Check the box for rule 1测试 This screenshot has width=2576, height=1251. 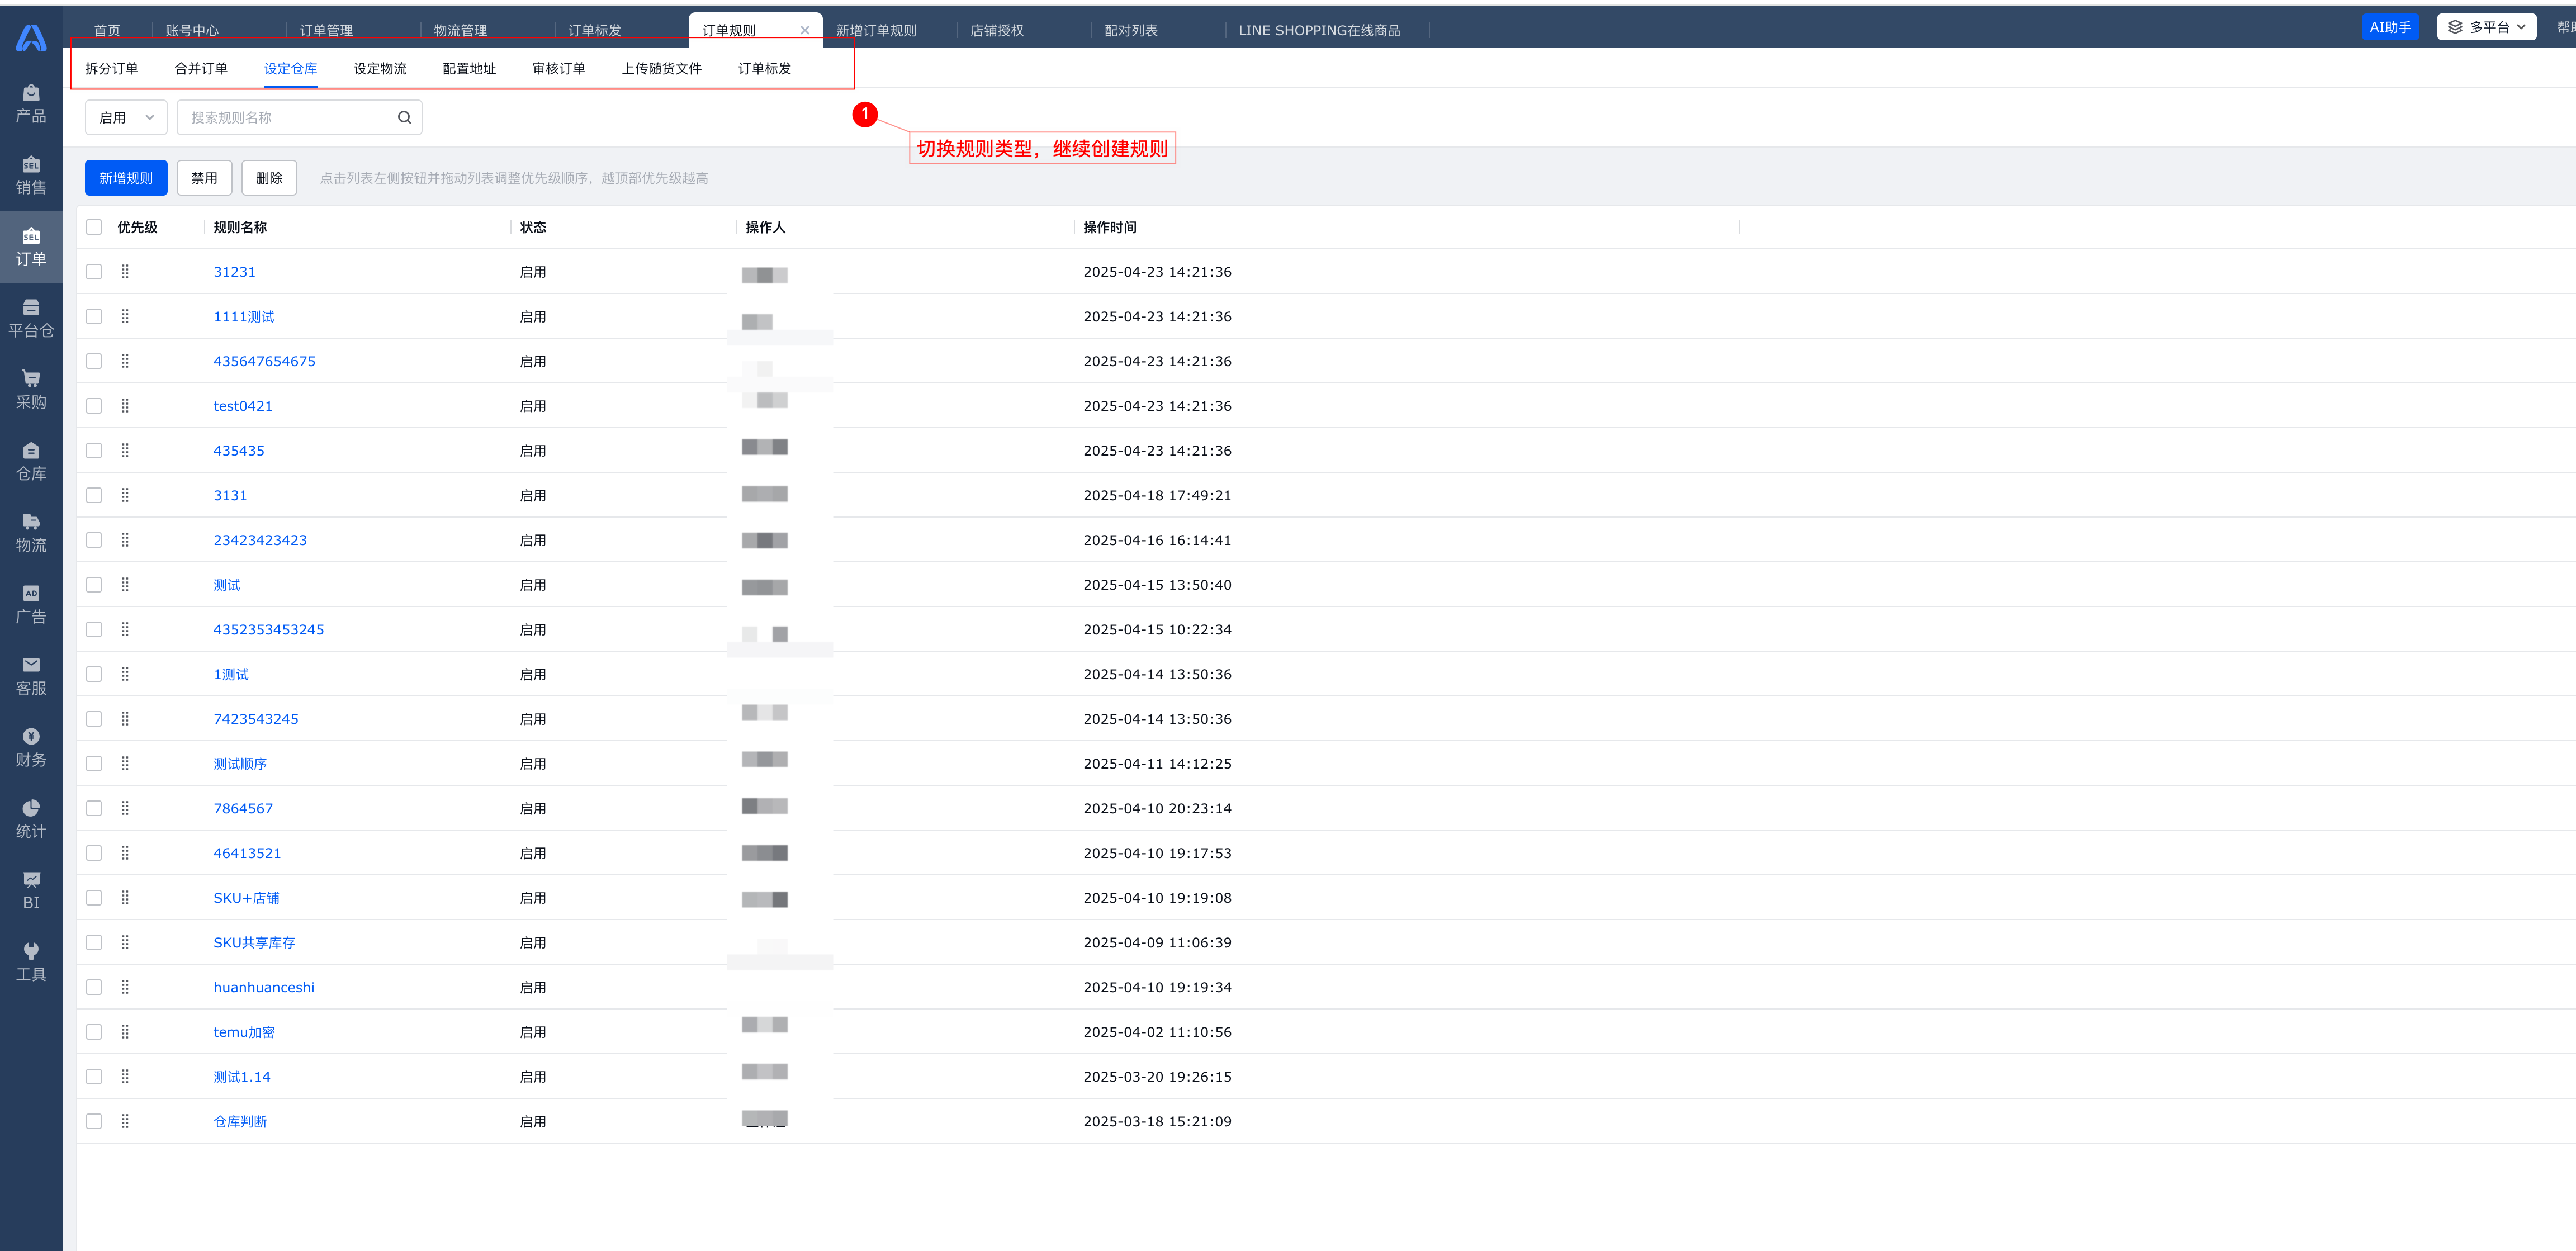coord(94,674)
